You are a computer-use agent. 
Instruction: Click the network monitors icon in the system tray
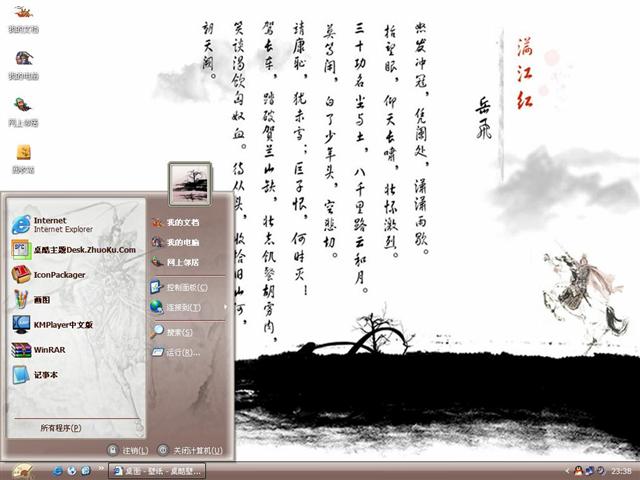pos(590,471)
